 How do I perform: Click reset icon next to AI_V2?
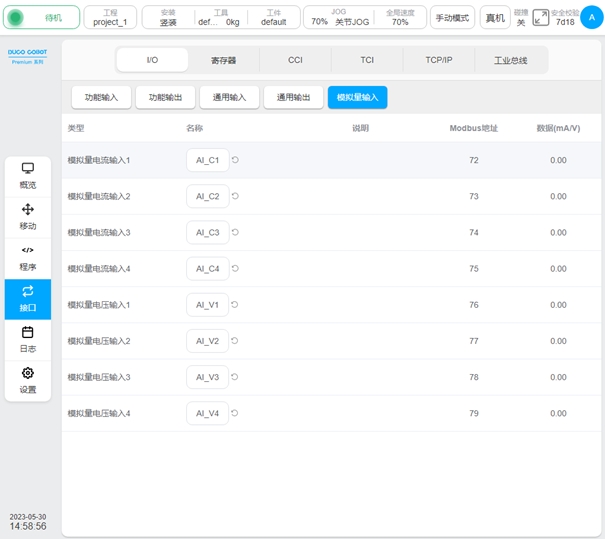pos(236,341)
